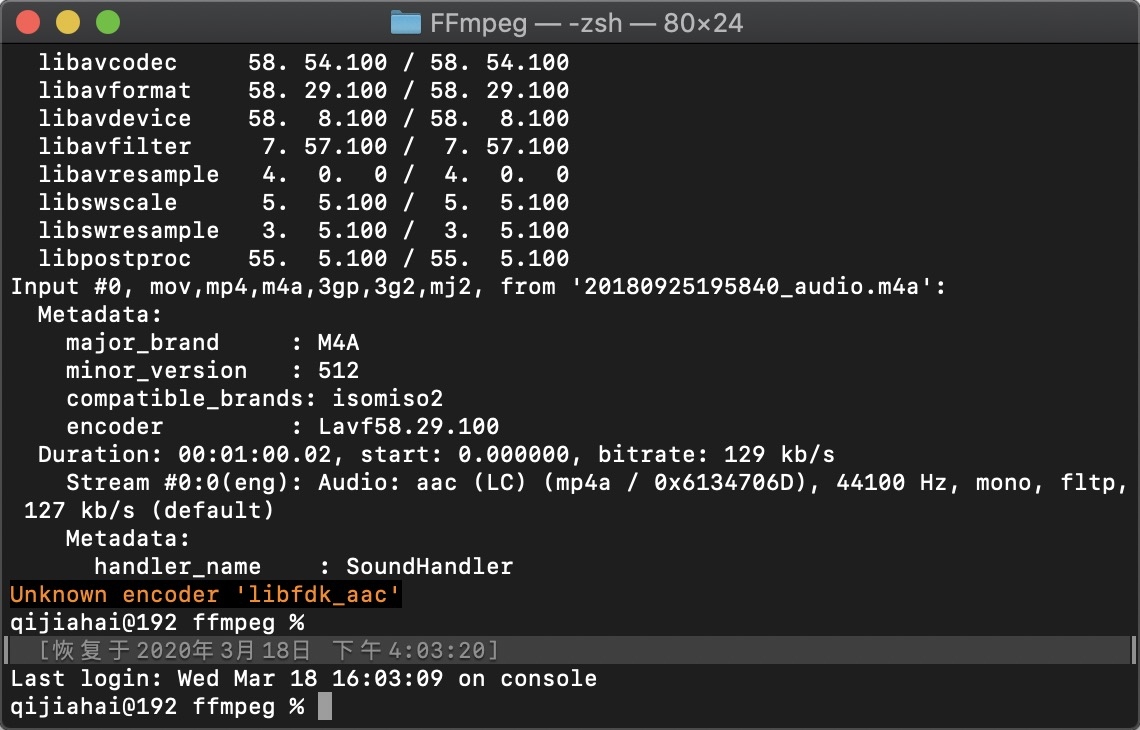This screenshot has height=730, width=1140.
Task: Click the 'libavfilter' library name
Action: pyautogui.click(x=115, y=147)
